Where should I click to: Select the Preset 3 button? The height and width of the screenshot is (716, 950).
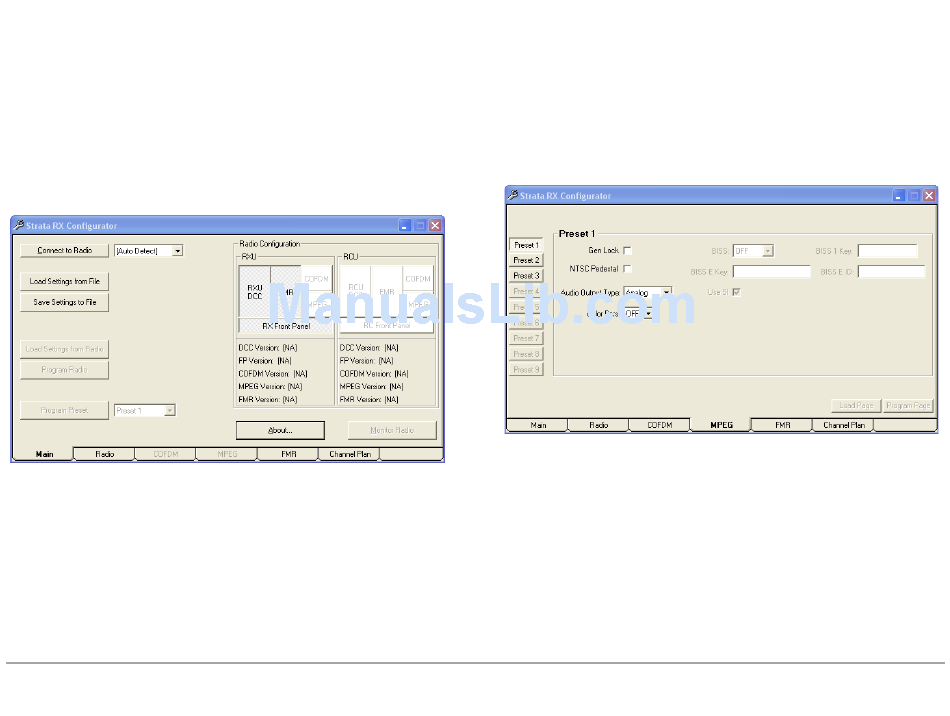526,276
